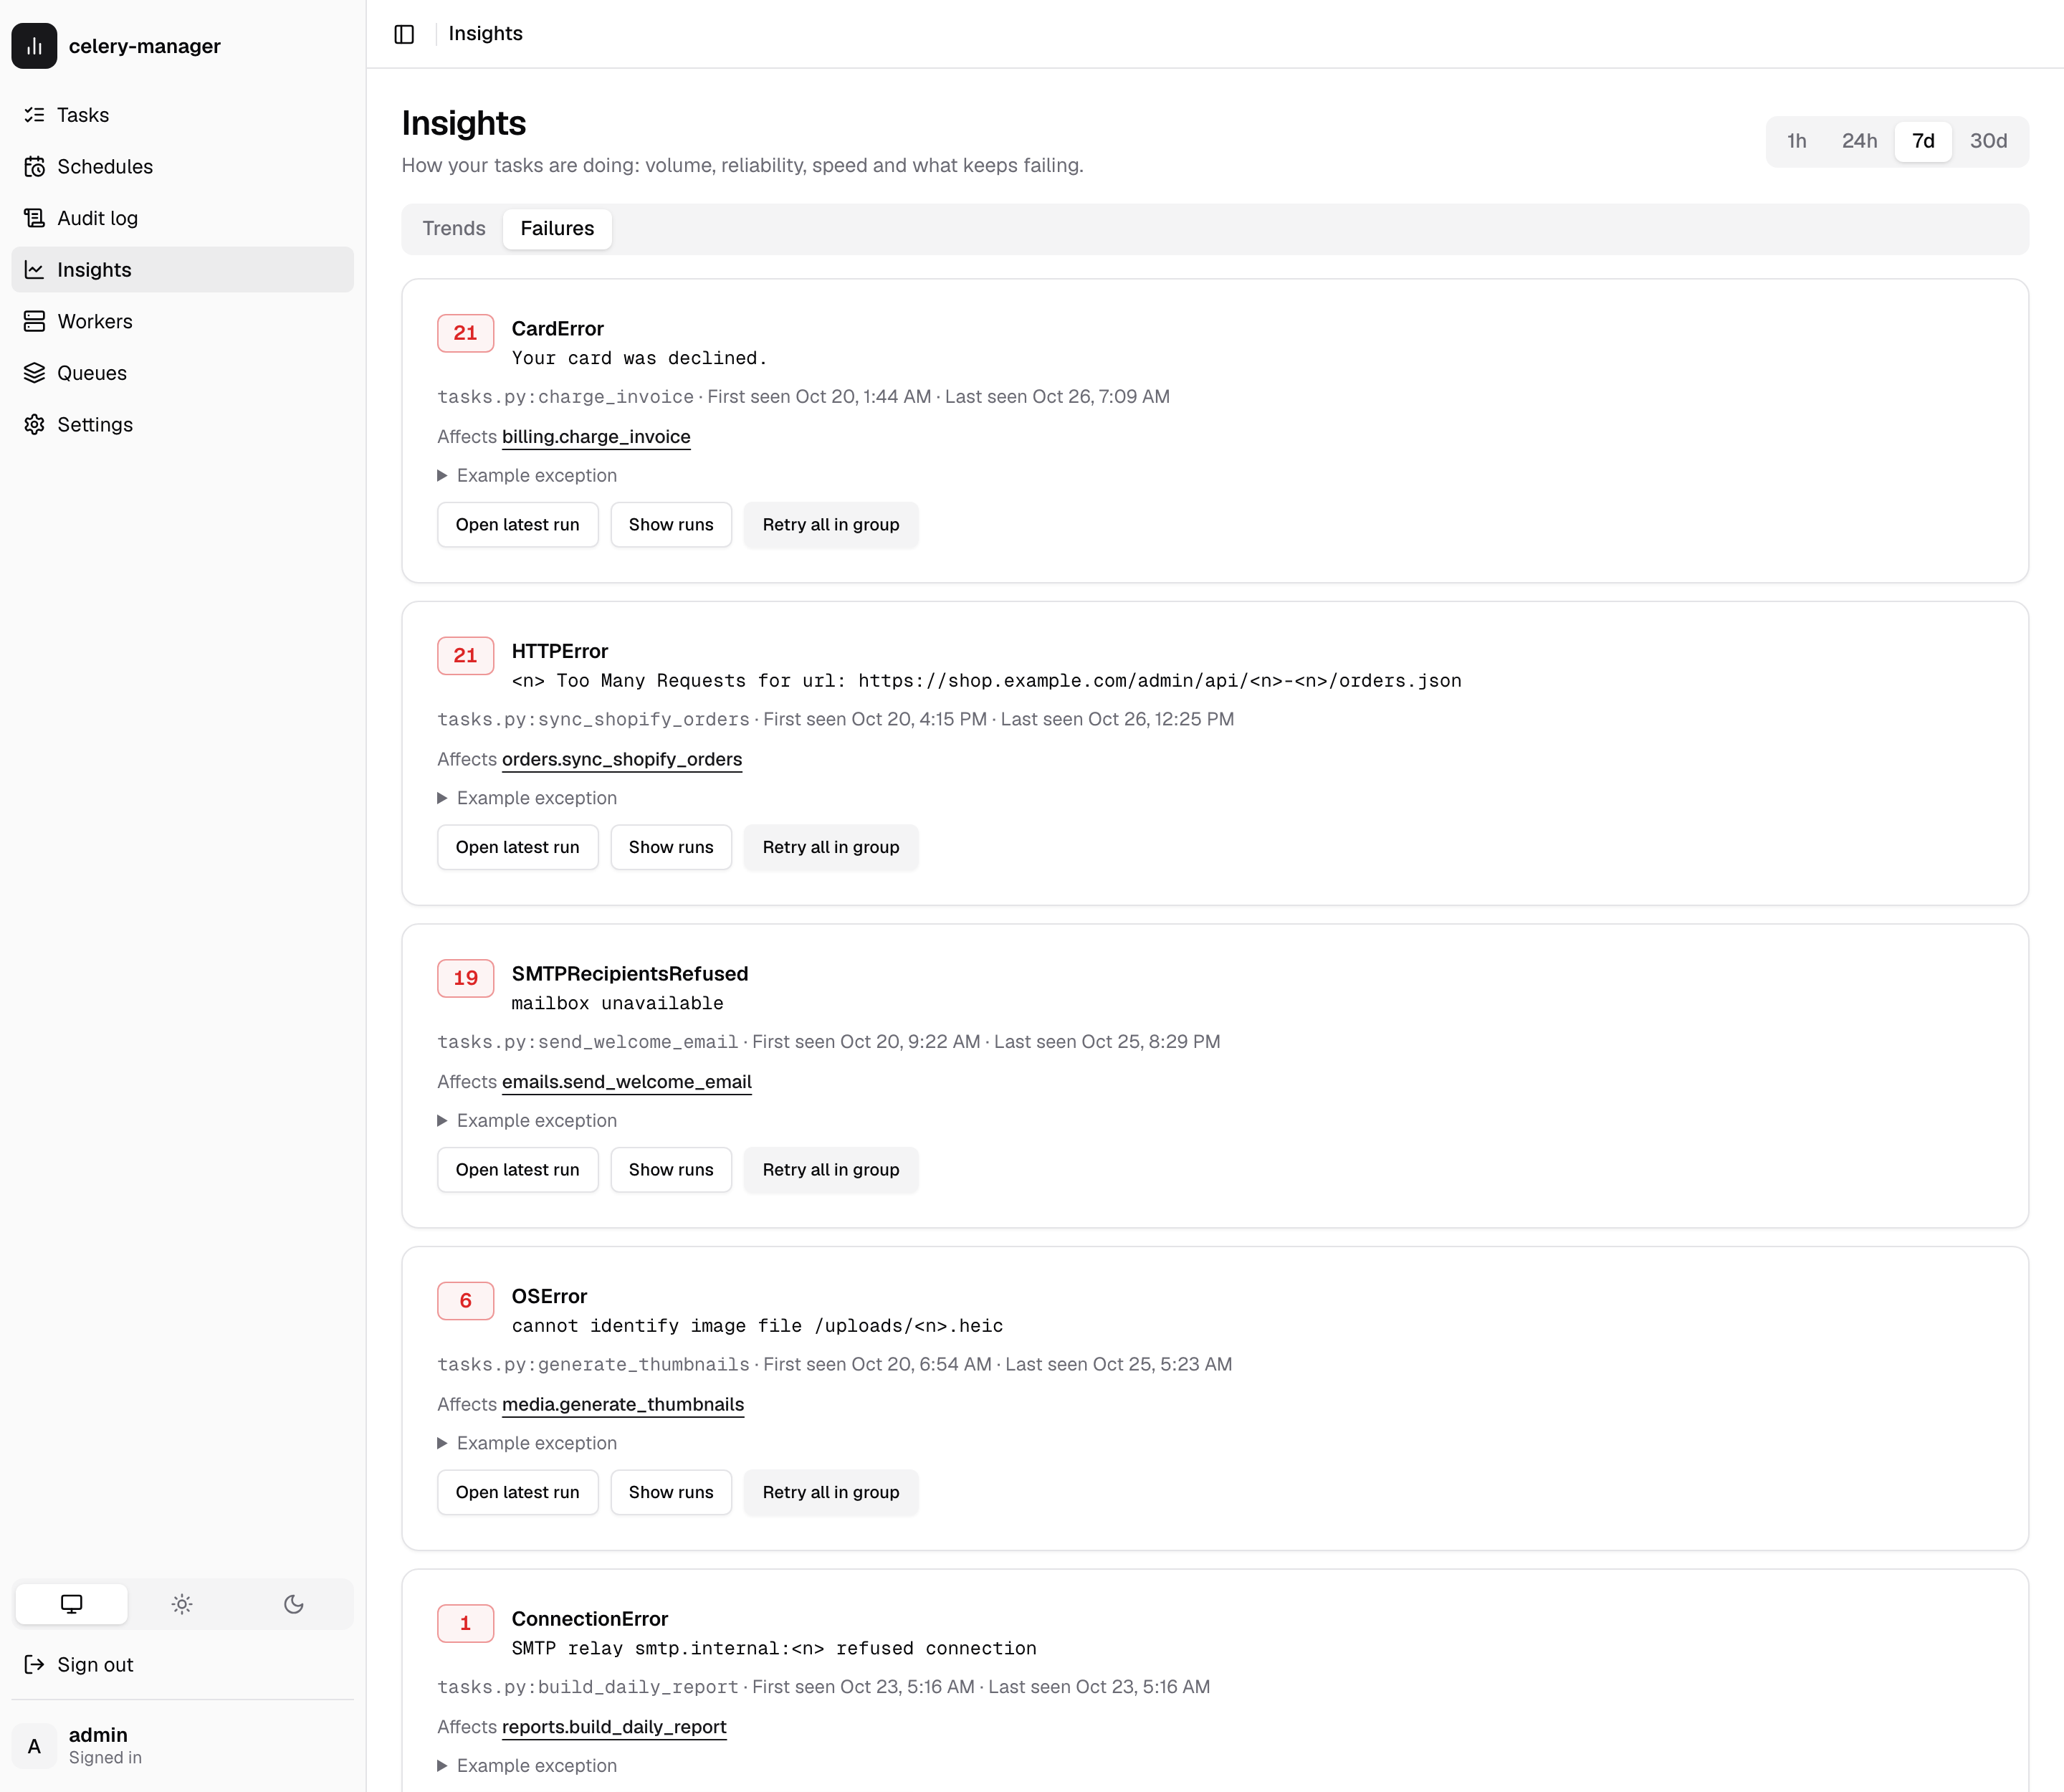Select the 7d time range

coord(1923,141)
